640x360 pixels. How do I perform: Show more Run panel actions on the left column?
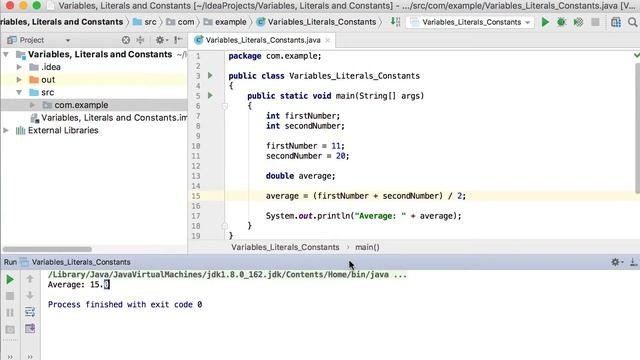[x=10, y=357]
